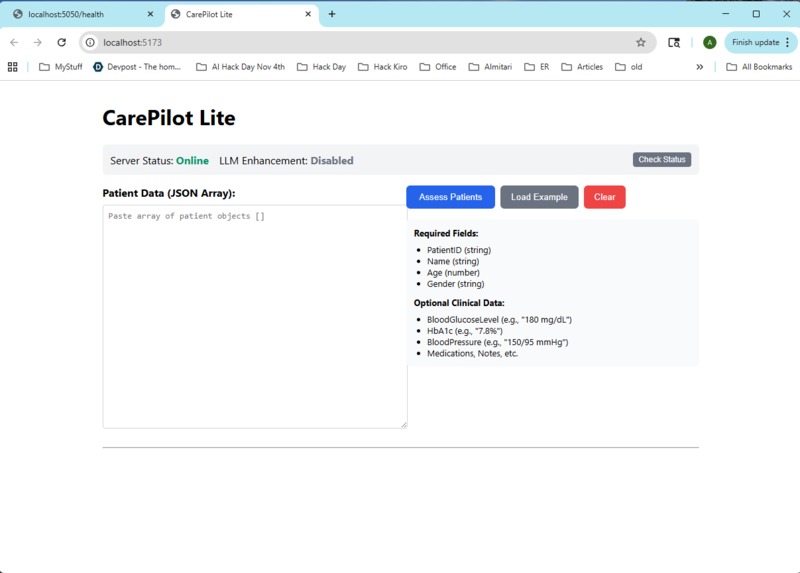Close the CarePilot Lite tab

[308, 14]
